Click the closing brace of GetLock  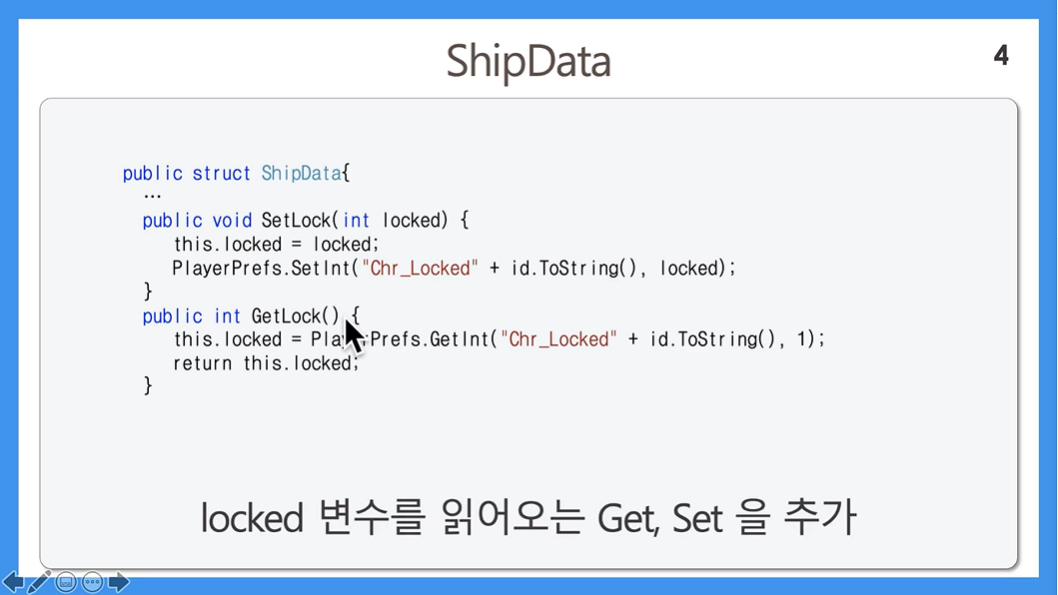(148, 386)
